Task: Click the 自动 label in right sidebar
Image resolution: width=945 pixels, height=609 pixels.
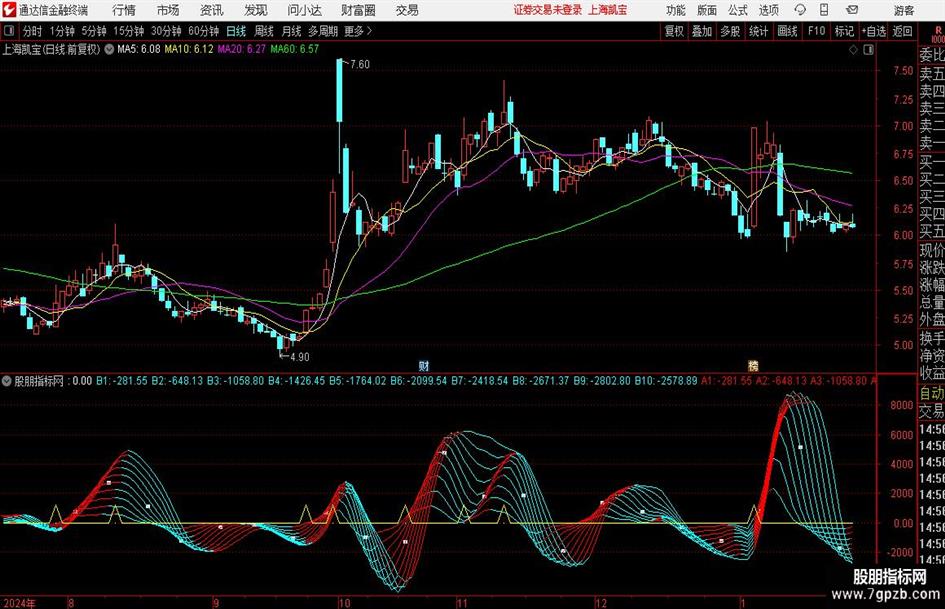Action: click(x=932, y=394)
